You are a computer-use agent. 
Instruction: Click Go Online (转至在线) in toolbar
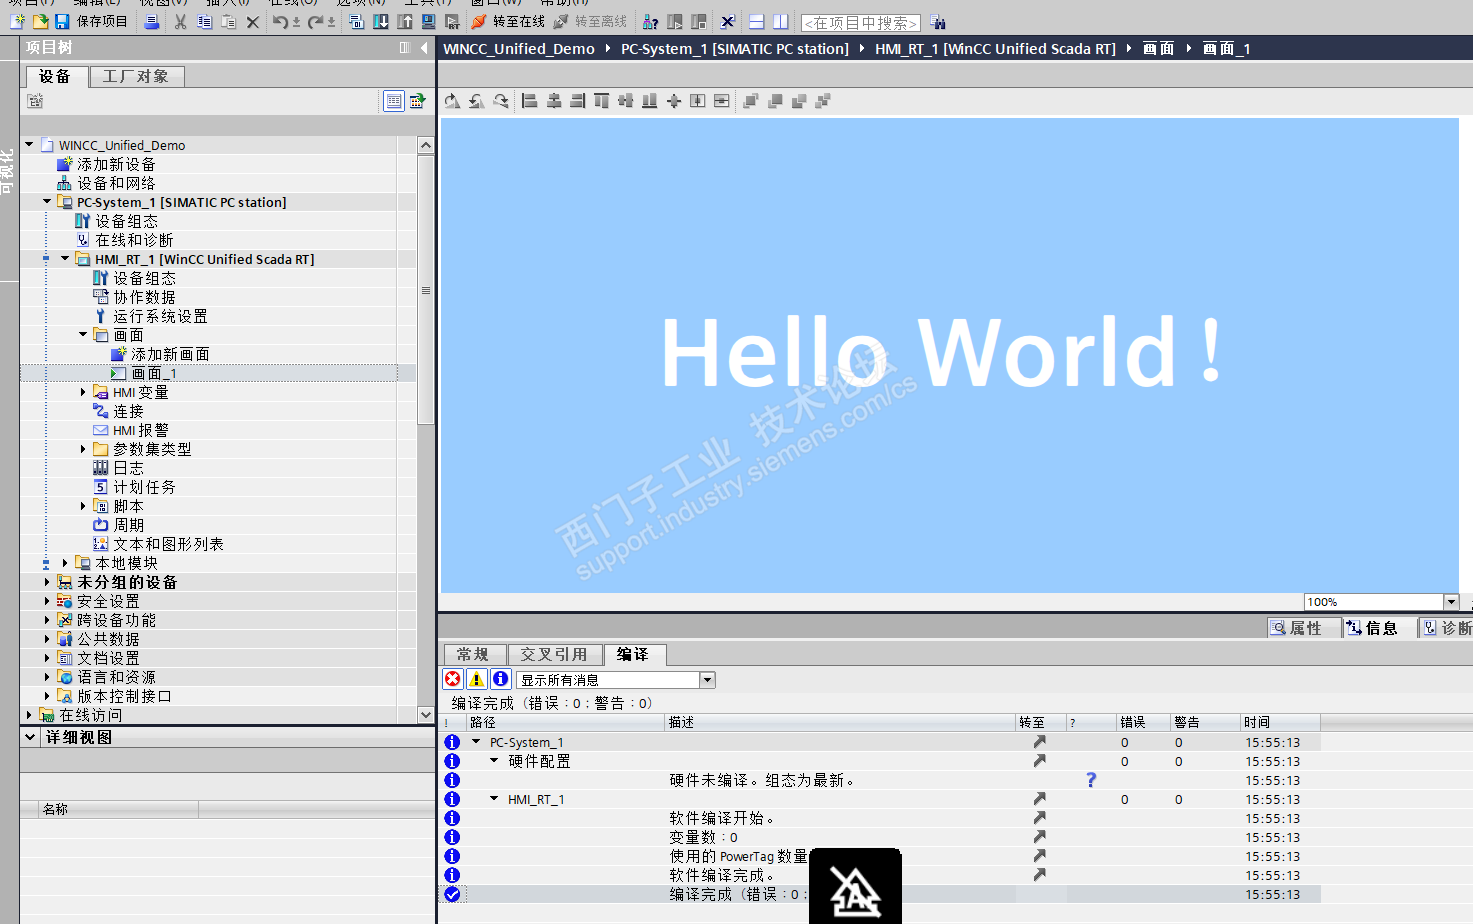tap(508, 21)
